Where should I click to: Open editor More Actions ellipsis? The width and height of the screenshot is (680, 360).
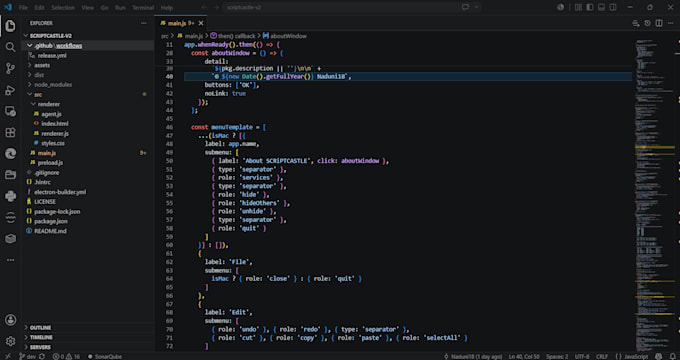pyautogui.click(x=670, y=23)
